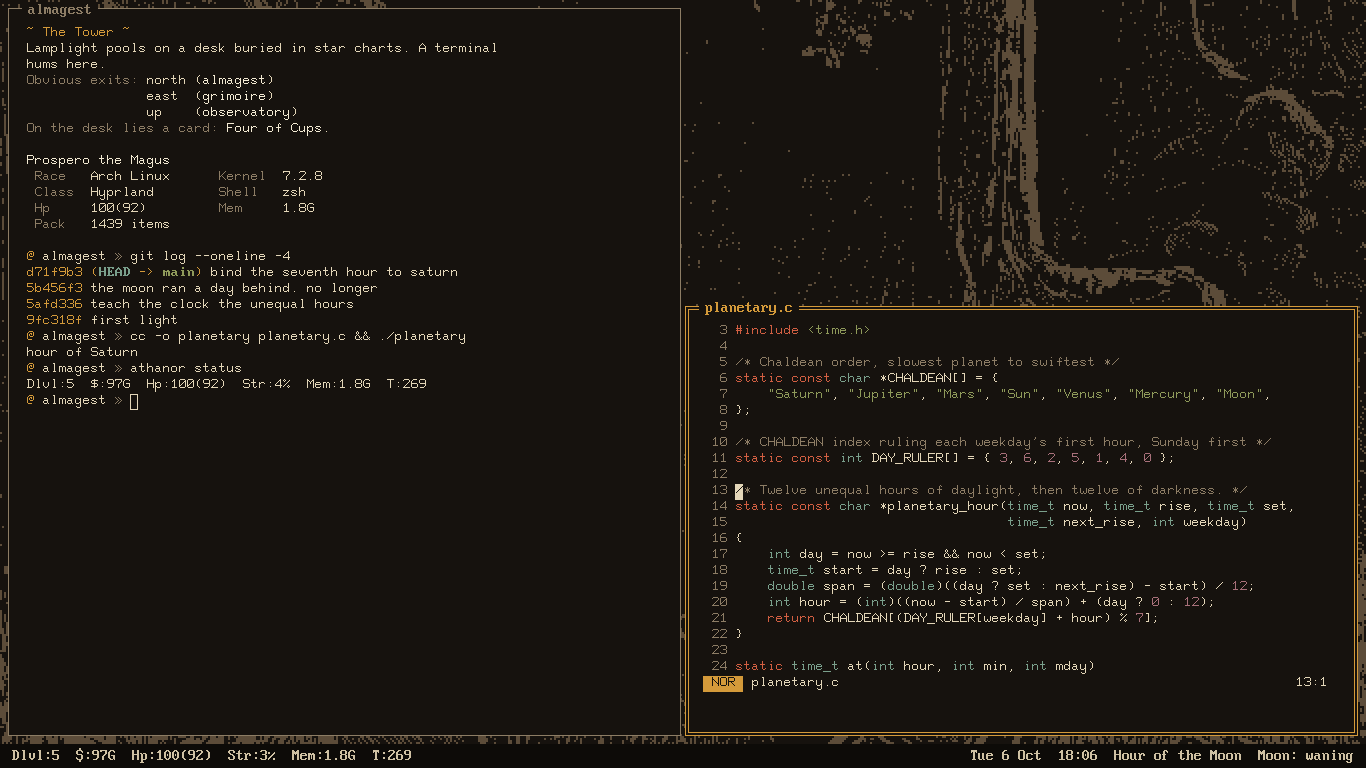Click Str:3% in the bottom status bar
The width and height of the screenshot is (1366, 768).
pos(252,755)
